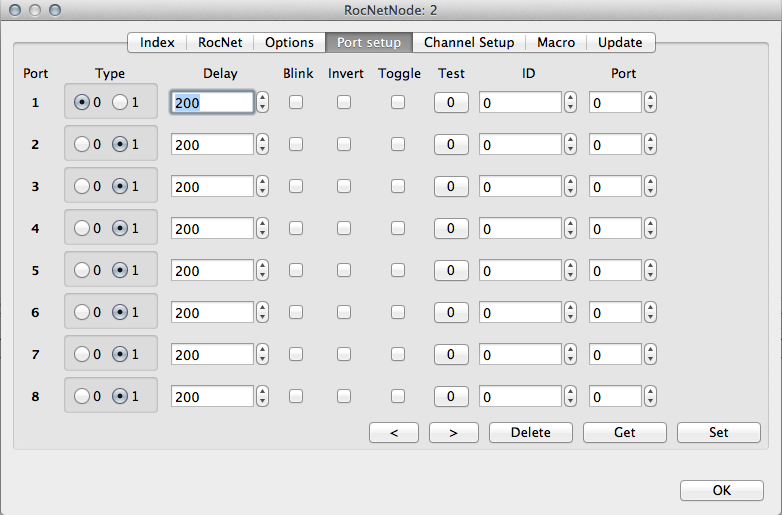This screenshot has width=782, height=515.
Task: Open the Options tab
Action: [x=289, y=42]
